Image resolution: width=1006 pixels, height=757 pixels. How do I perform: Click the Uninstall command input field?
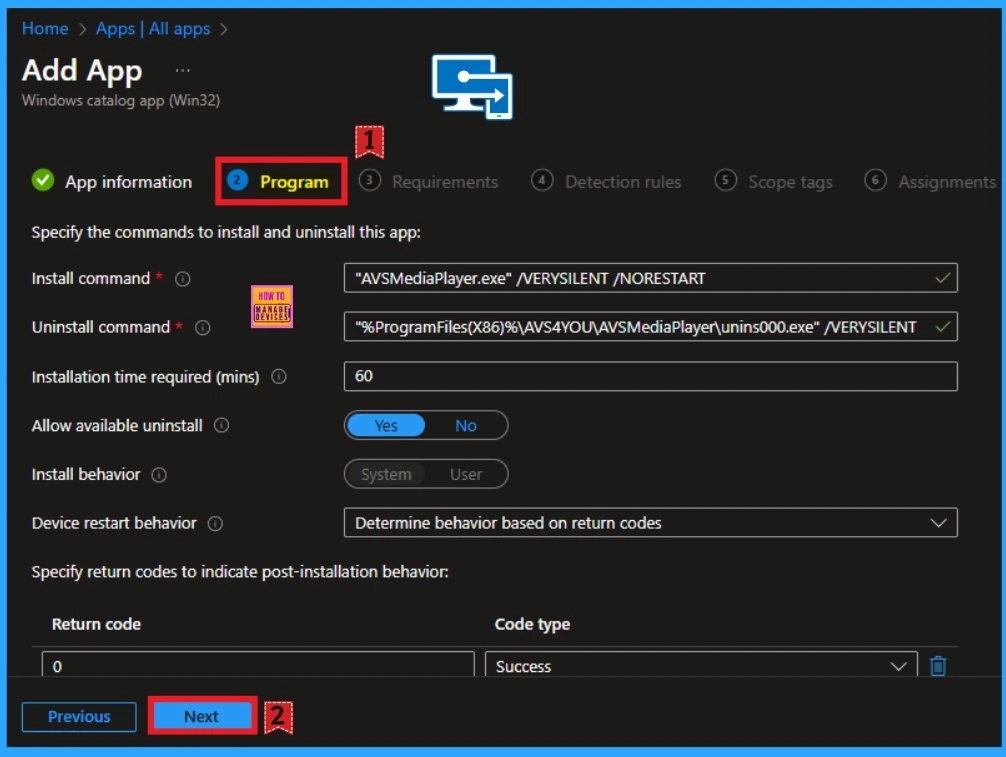tap(651, 327)
